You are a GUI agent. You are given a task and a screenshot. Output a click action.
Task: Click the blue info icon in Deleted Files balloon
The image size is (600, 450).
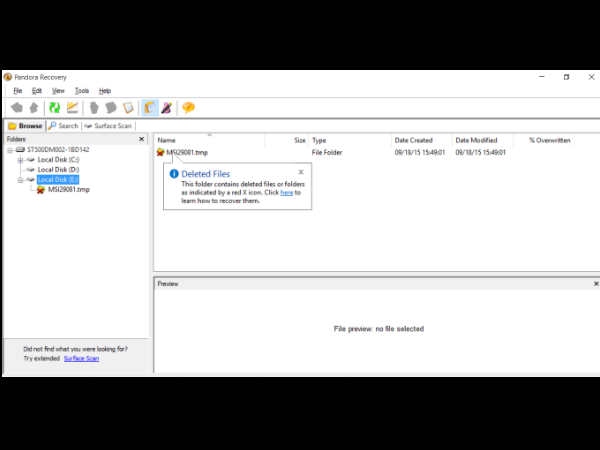(174, 174)
